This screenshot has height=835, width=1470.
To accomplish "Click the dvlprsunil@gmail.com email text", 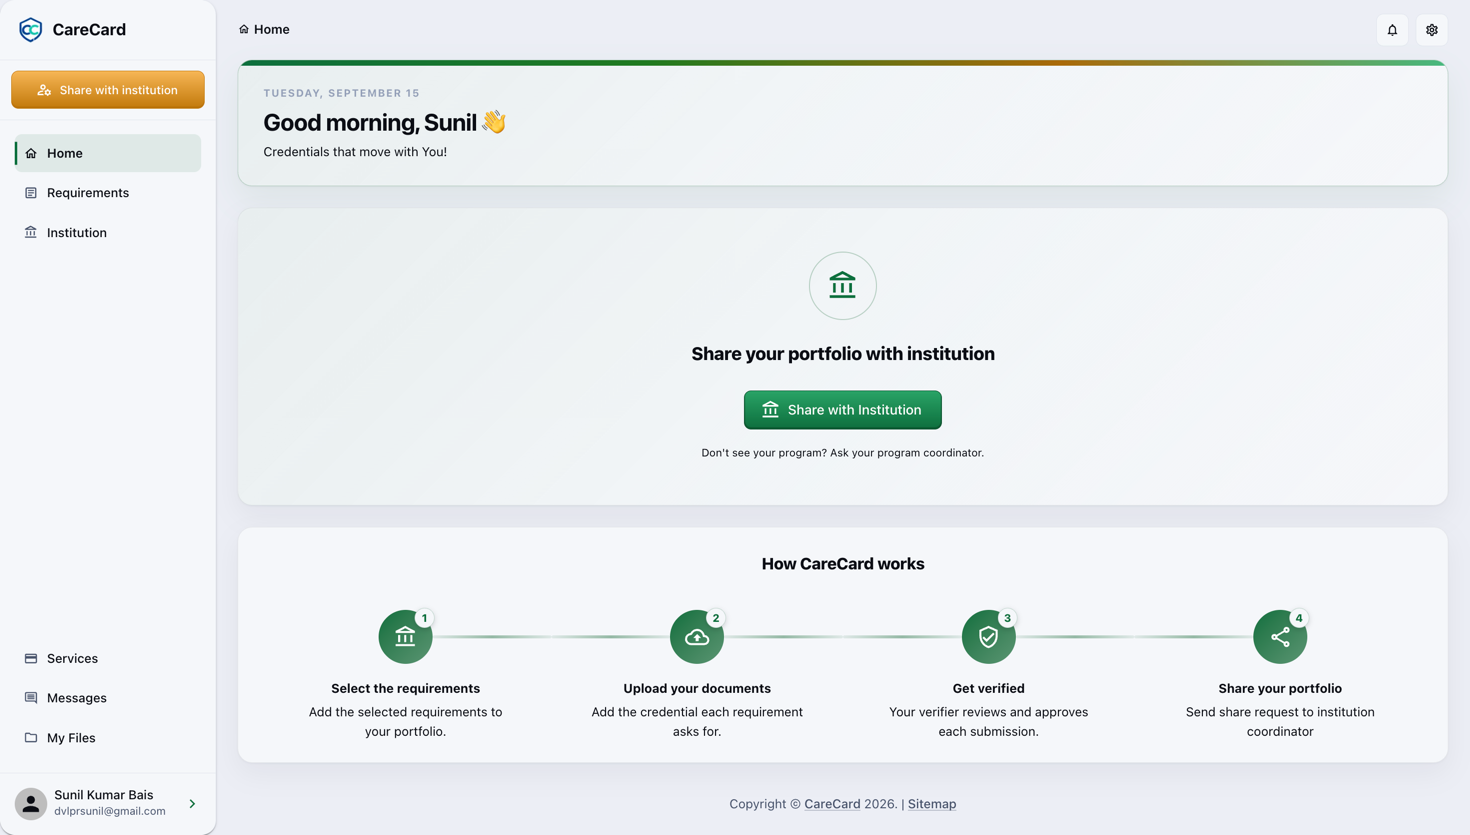I will [x=110, y=811].
